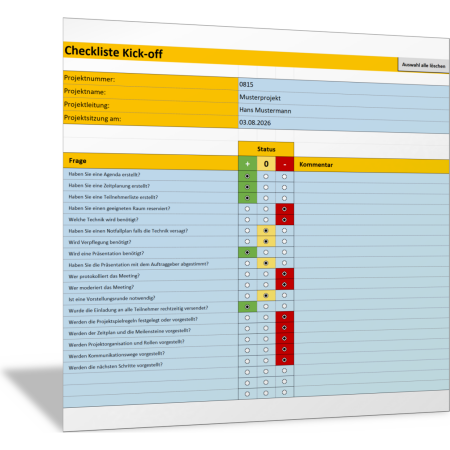Choose neutral '0' status for the Zeitplanung question
Image resolution: width=450 pixels, height=450 pixels.
pos(266,187)
